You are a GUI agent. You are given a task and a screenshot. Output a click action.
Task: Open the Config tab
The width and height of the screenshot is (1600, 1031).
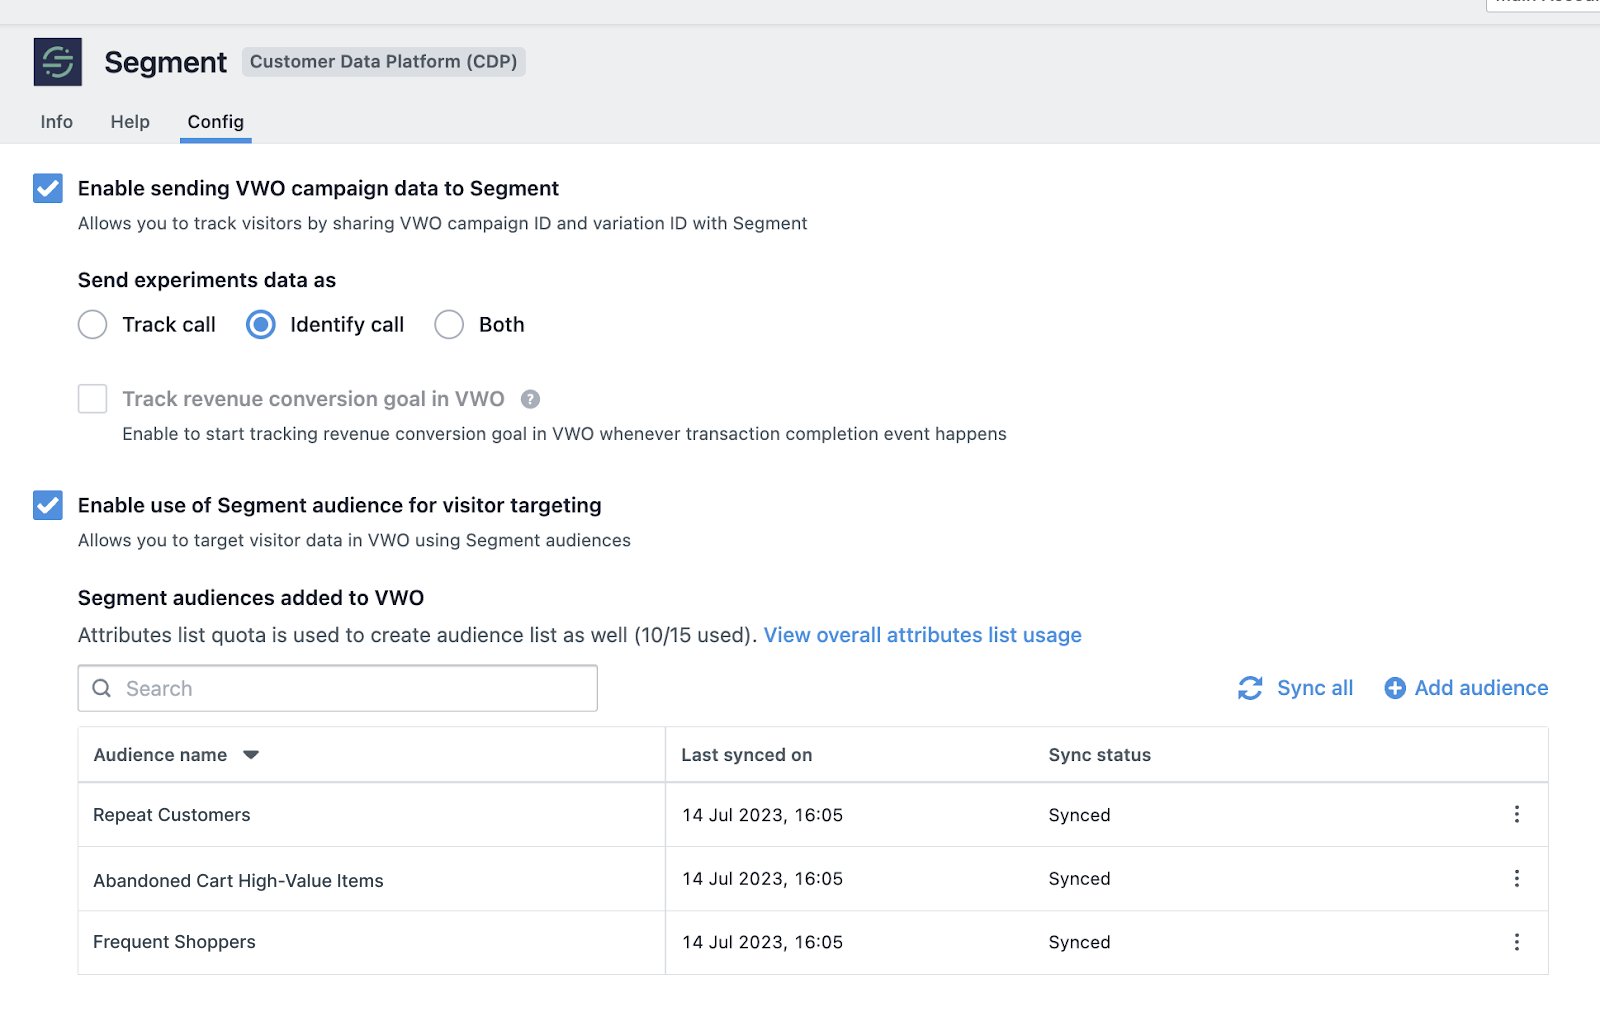tap(216, 122)
